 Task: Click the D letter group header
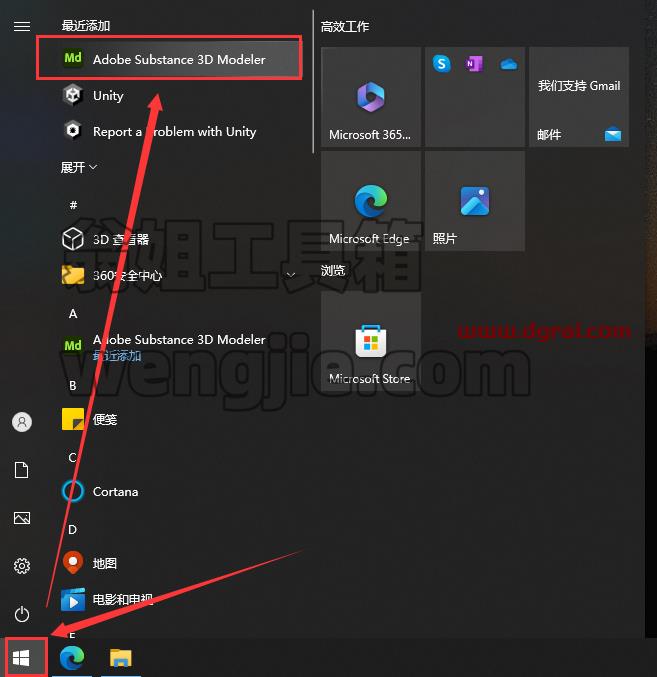tap(73, 529)
